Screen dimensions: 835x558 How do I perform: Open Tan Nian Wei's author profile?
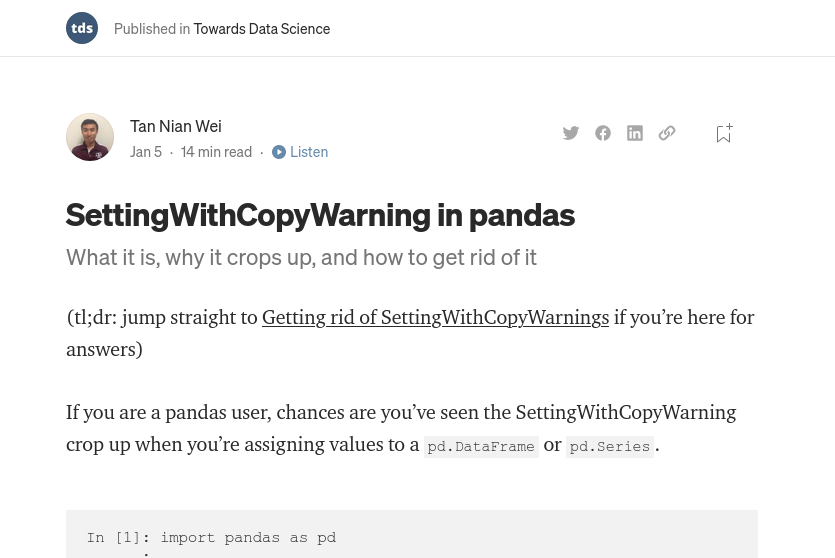pyautogui.click(x=176, y=126)
